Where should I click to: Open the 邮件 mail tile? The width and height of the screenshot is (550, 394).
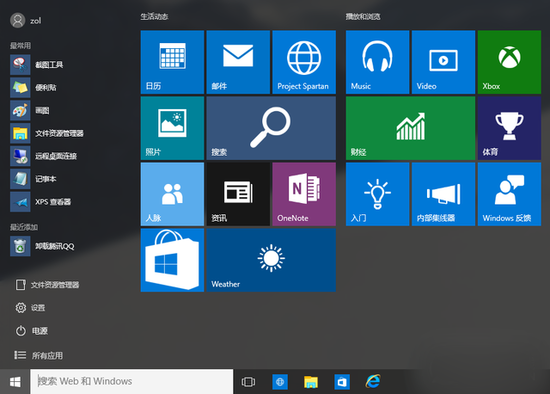[x=238, y=62]
